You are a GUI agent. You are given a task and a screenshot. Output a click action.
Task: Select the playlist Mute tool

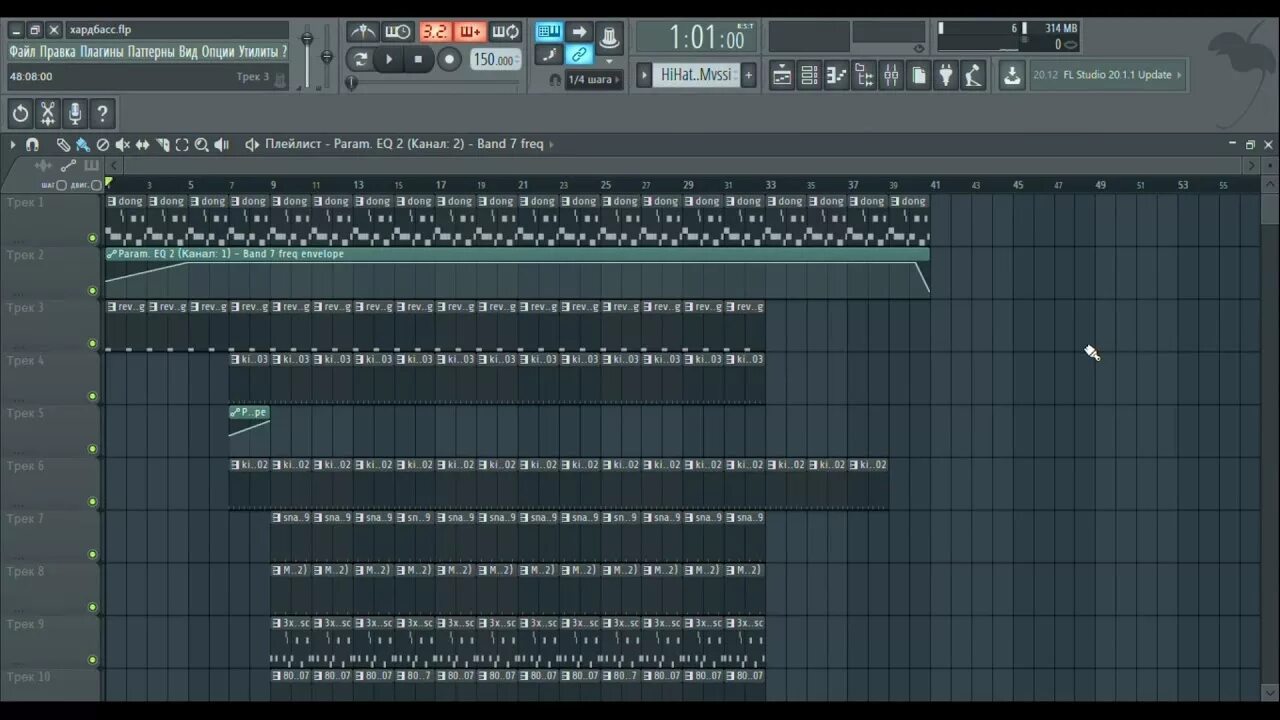(x=123, y=145)
